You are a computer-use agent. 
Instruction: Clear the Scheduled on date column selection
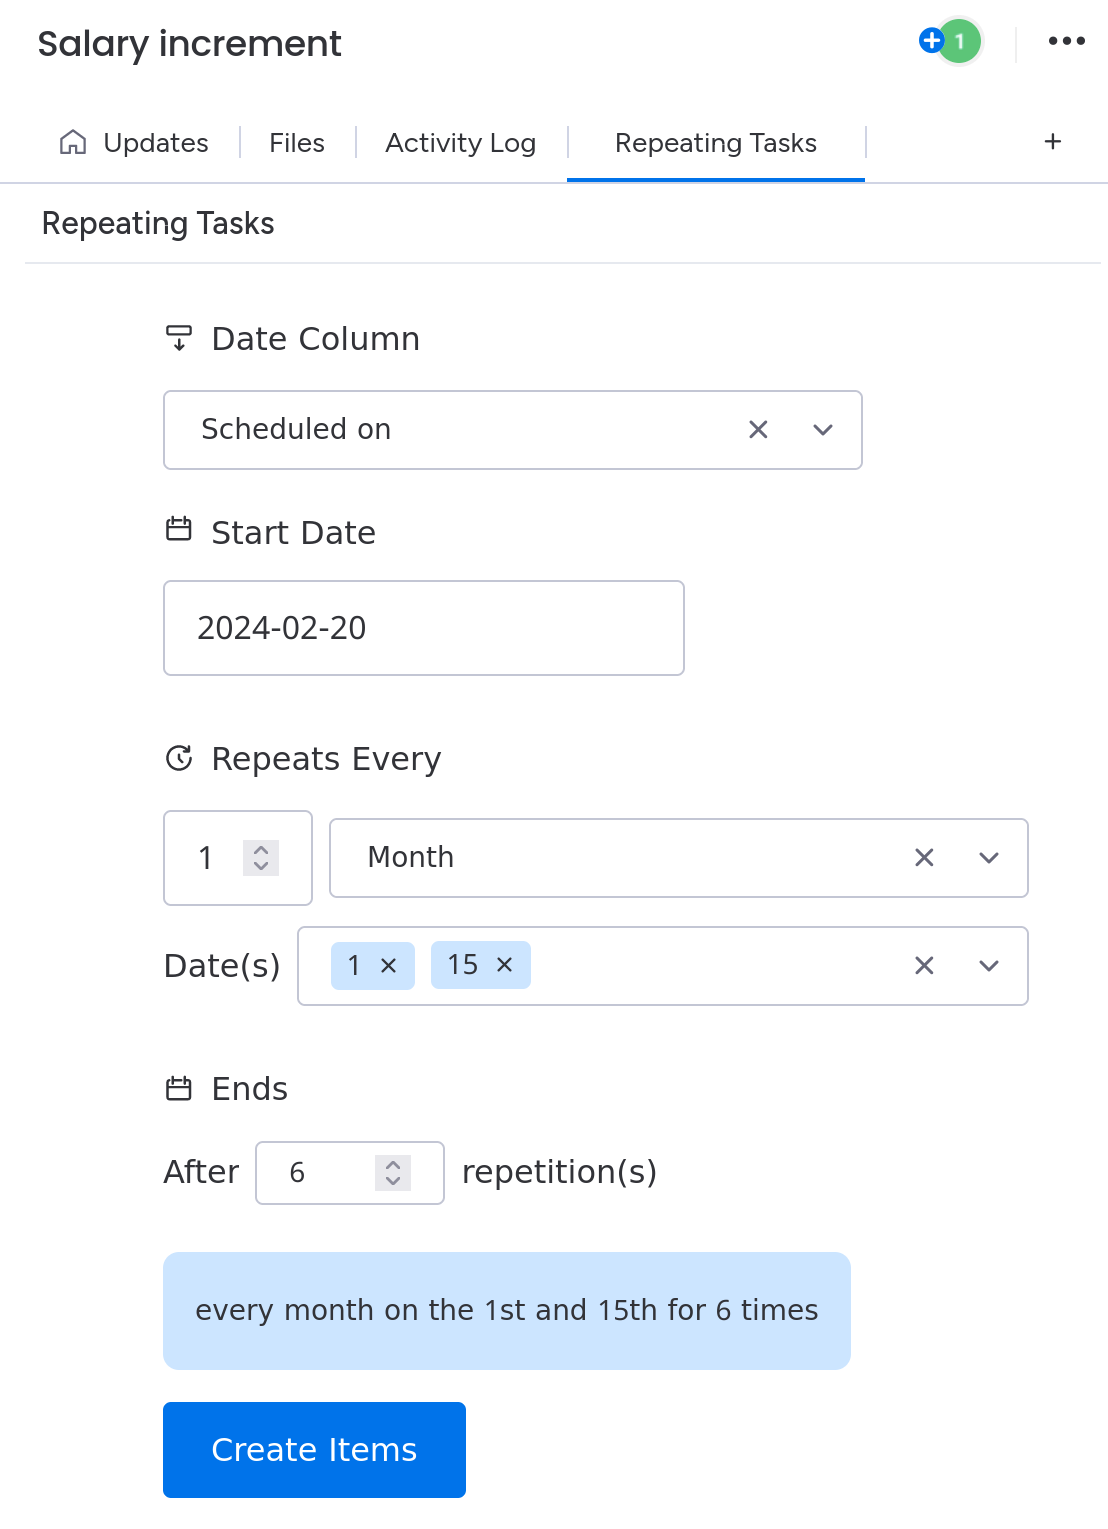758,430
